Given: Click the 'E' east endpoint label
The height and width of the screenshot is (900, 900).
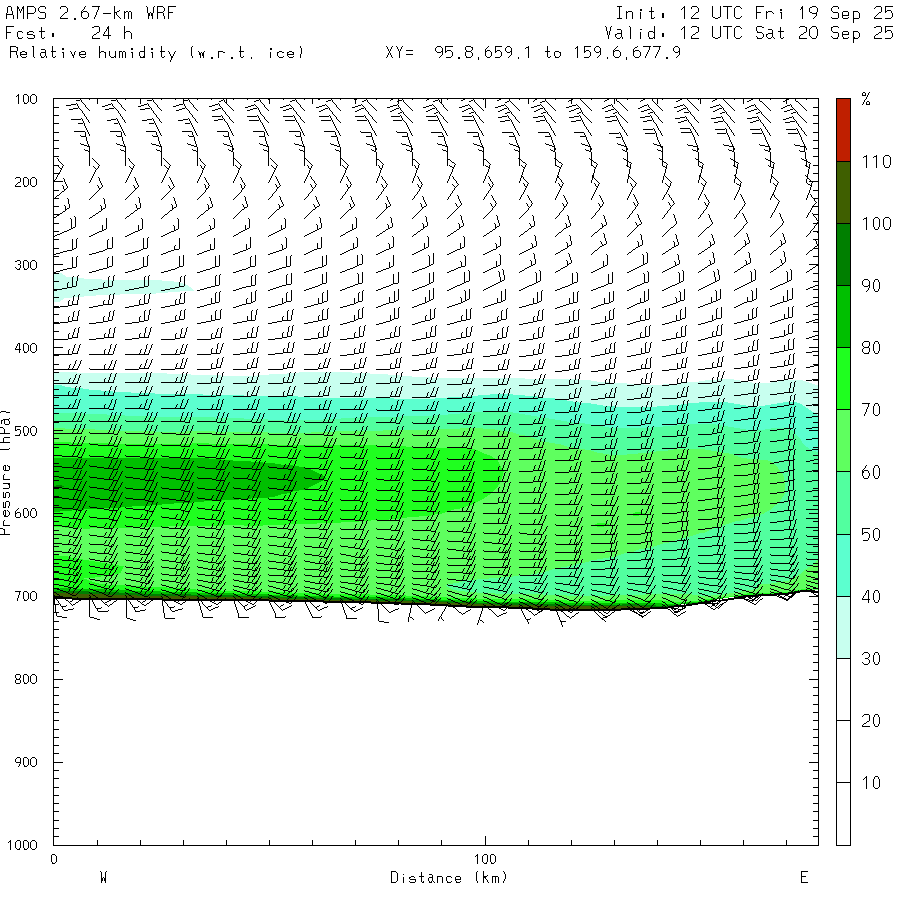Looking at the screenshot, I should pos(804,878).
